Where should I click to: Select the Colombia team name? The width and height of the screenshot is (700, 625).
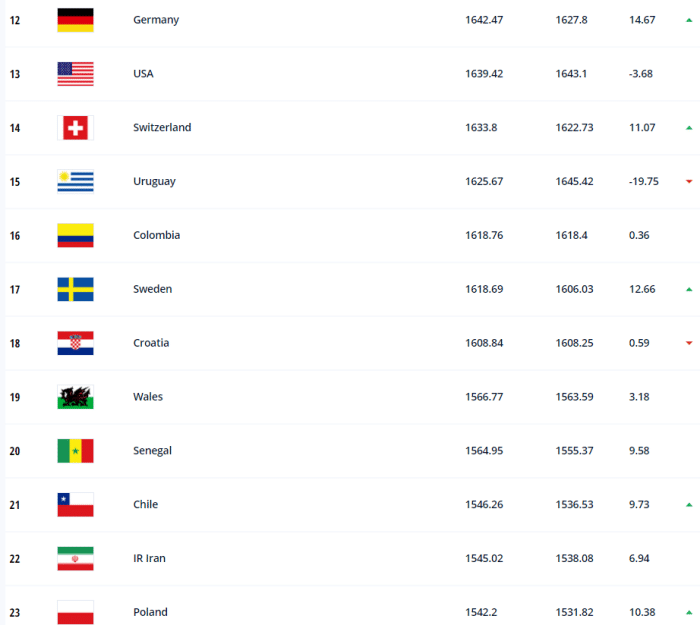[156, 236]
